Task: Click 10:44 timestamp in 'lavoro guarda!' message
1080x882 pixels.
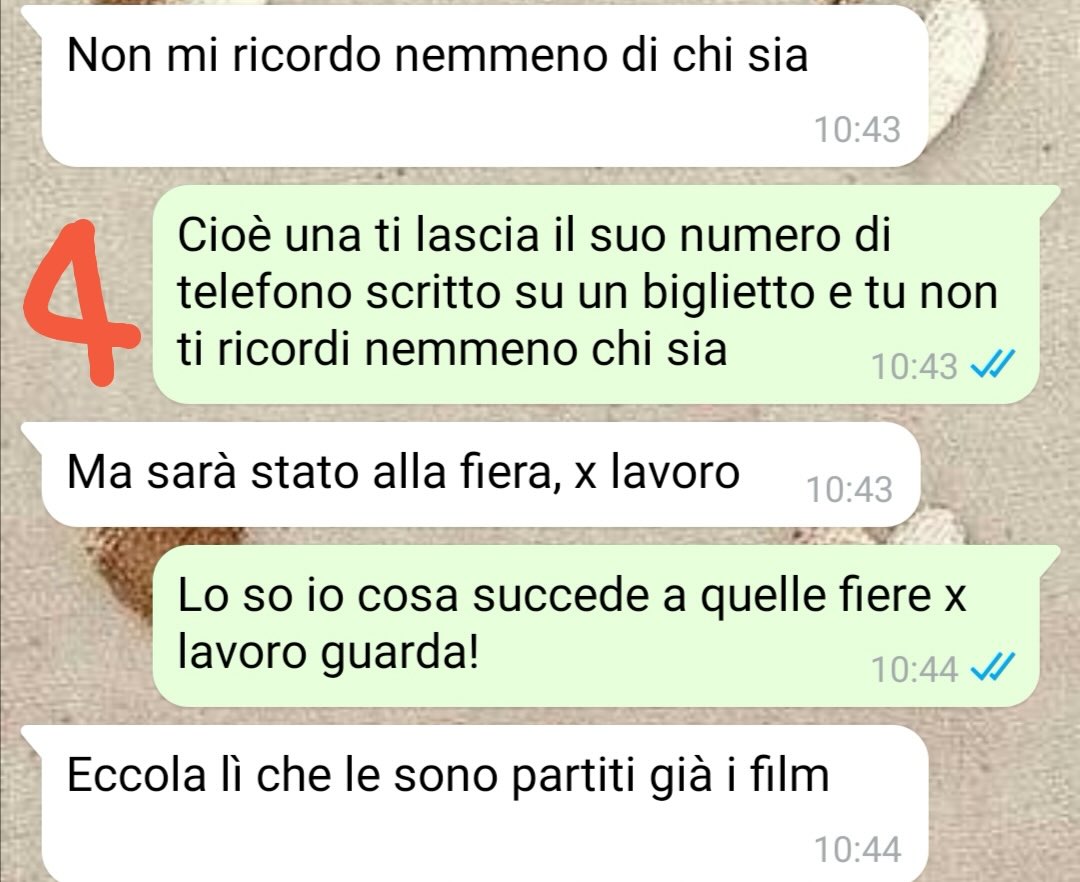Action: pyautogui.click(x=914, y=669)
